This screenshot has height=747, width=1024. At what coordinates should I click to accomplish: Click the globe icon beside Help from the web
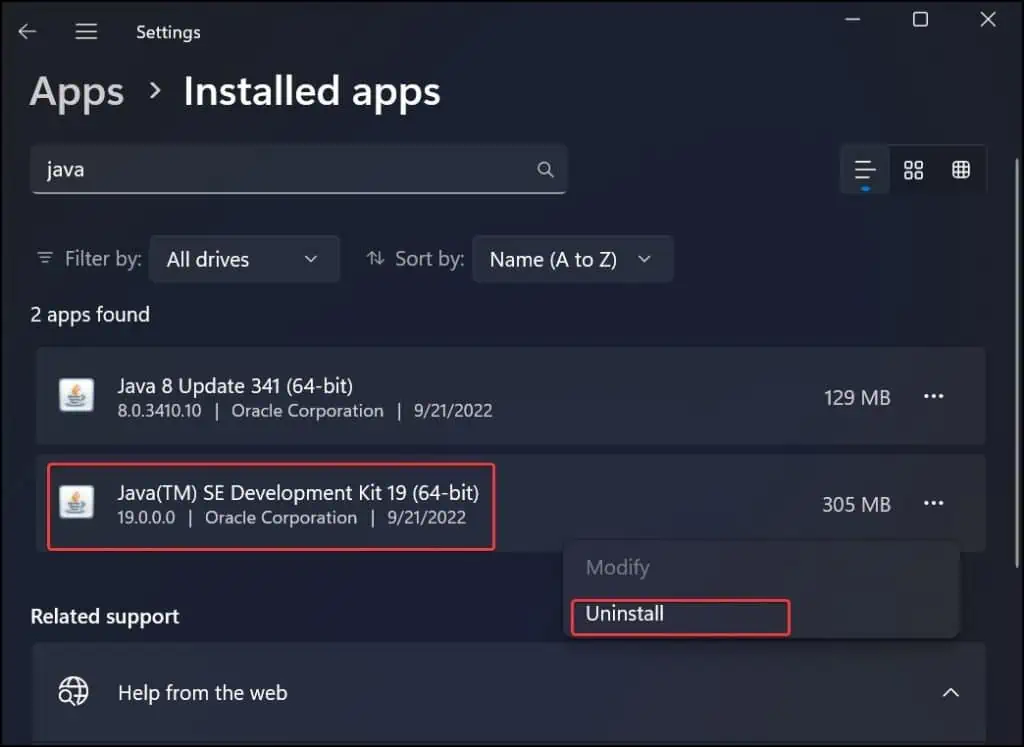click(x=74, y=692)
